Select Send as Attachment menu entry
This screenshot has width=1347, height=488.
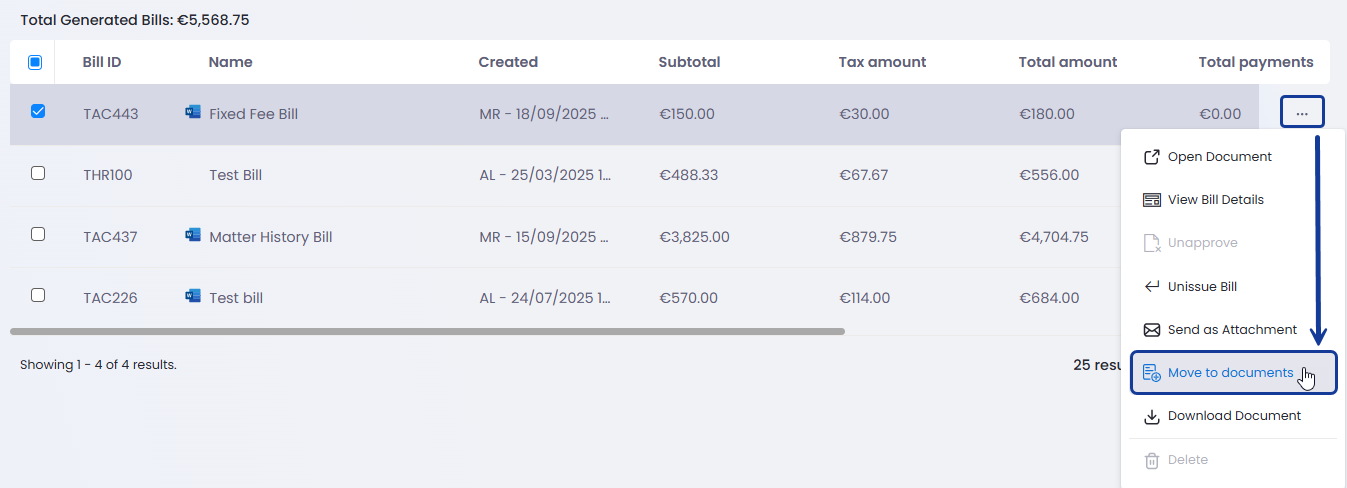click(1232, 330)
